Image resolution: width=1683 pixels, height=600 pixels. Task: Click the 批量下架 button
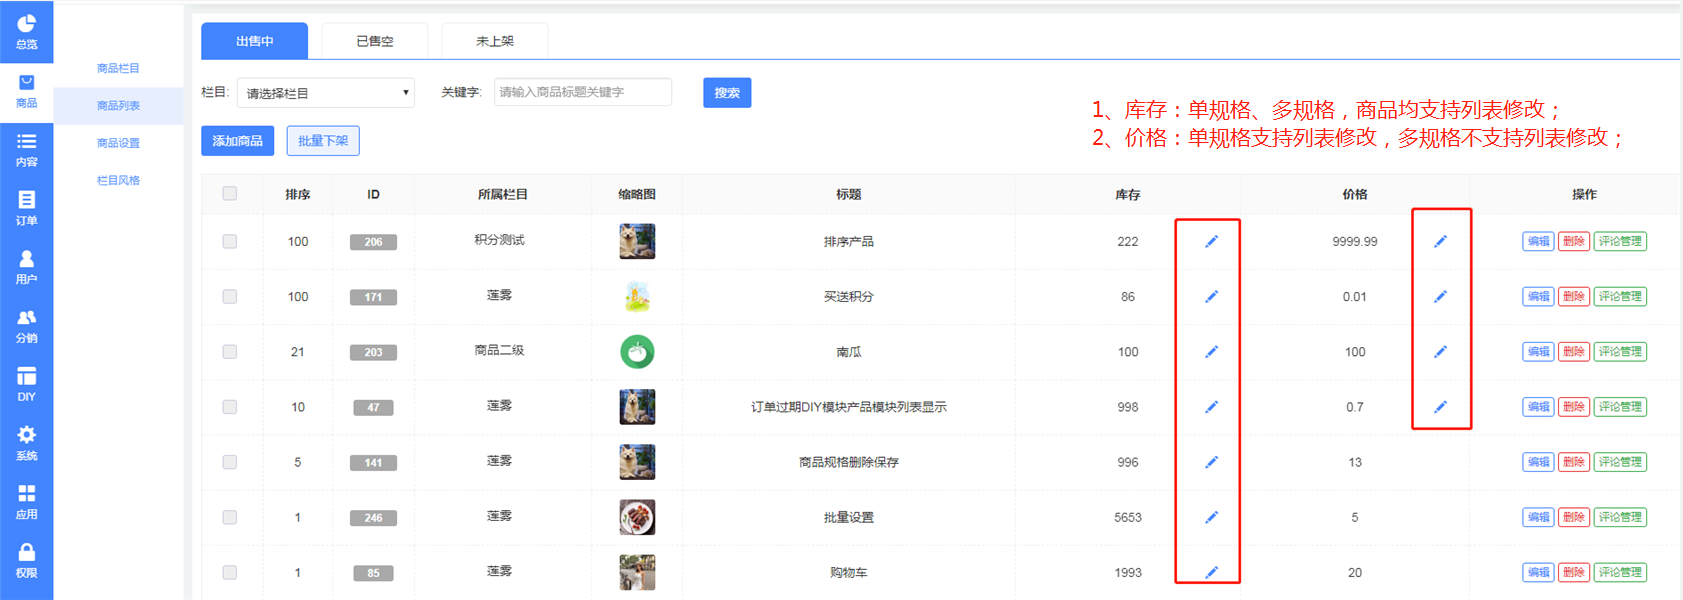(323, 141)
